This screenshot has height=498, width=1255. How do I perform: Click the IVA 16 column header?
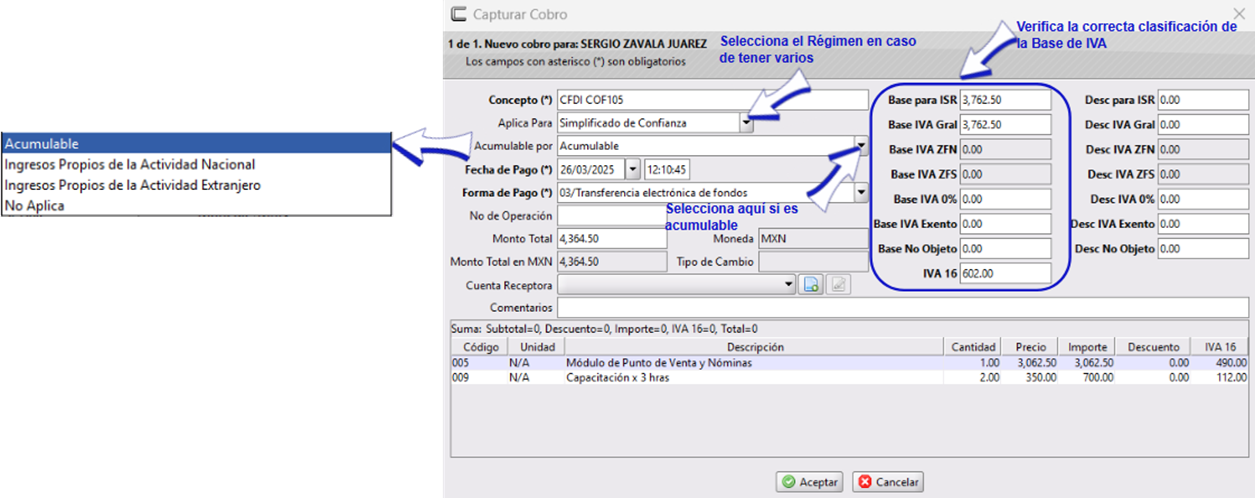coord(1221,347)
